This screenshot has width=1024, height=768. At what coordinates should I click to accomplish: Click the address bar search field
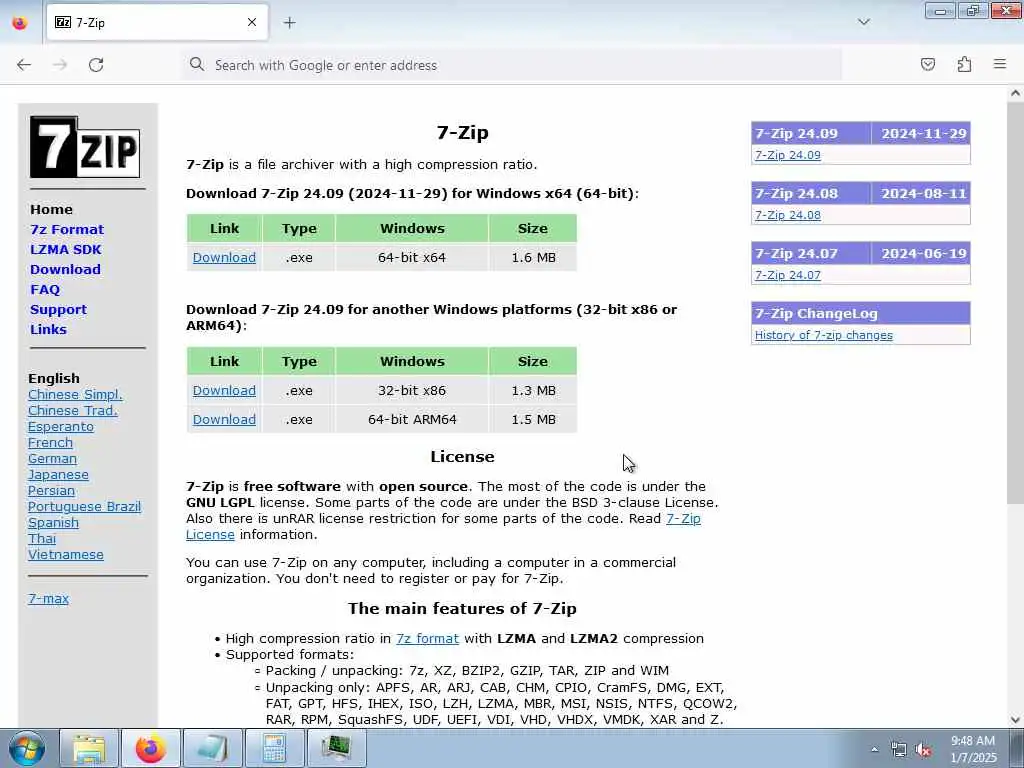512,65
